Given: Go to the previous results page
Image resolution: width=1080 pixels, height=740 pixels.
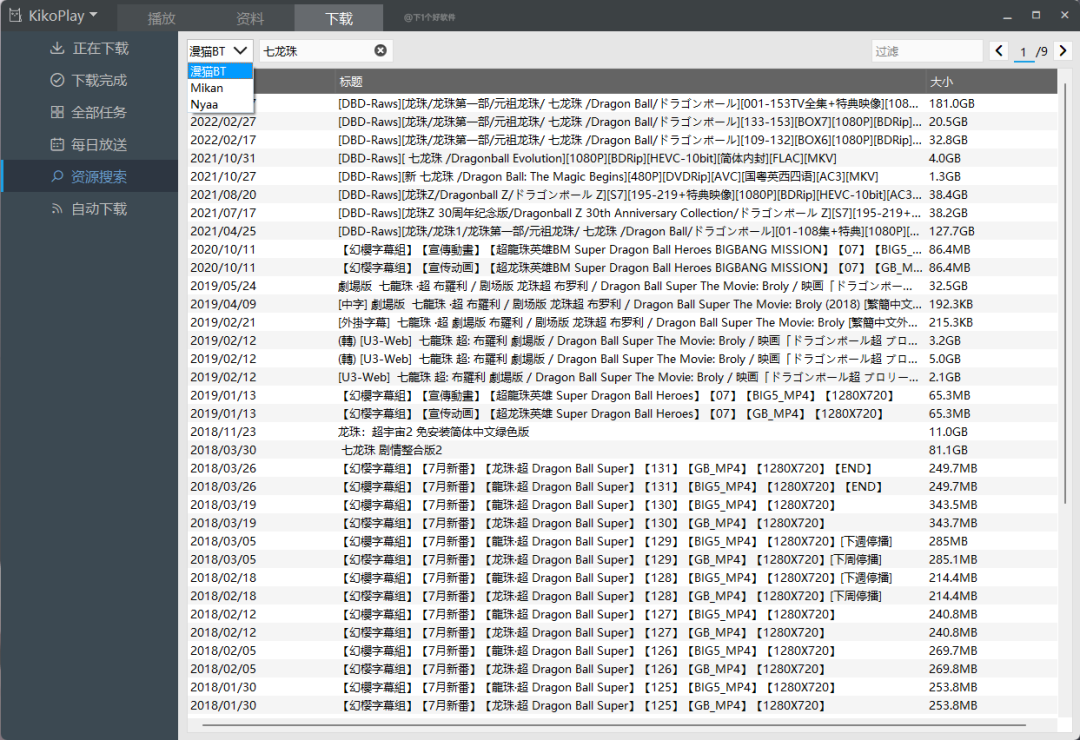Looking at the screenshot, I should 999,51.
